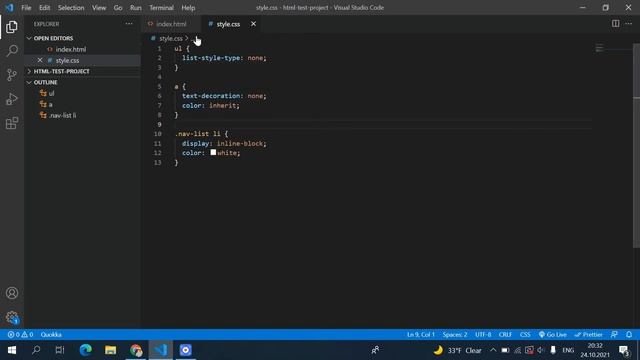
Task: Switch to the index.html tab
Action: pyautogui.click(x=171, y=24)
